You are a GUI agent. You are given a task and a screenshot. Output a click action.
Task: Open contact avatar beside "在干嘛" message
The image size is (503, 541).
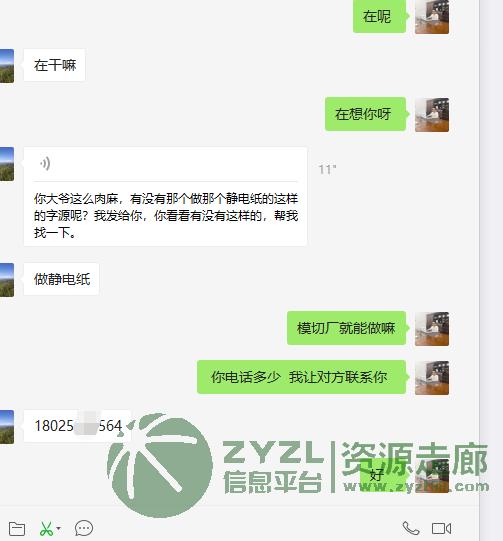point(7,66)
